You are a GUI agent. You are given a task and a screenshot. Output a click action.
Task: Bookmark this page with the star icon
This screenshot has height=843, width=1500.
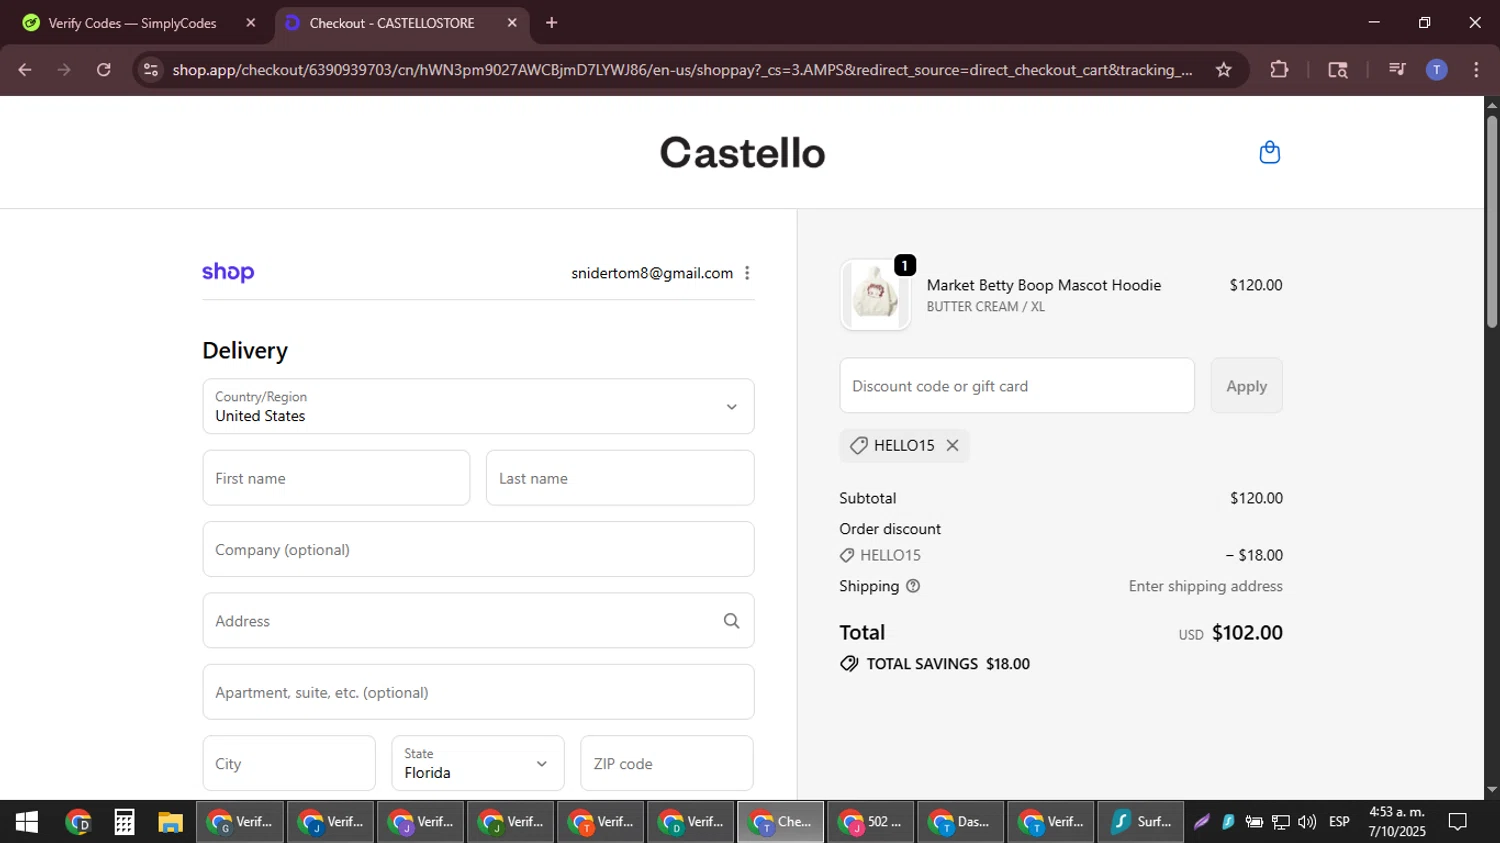coord(1223,70)
